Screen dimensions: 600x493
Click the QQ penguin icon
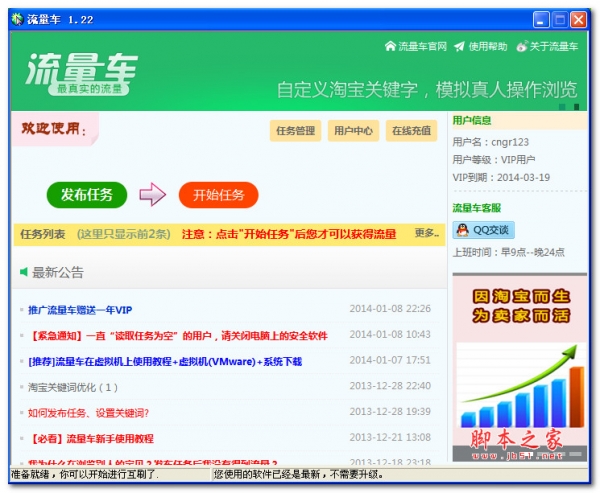tap(463, 230)
